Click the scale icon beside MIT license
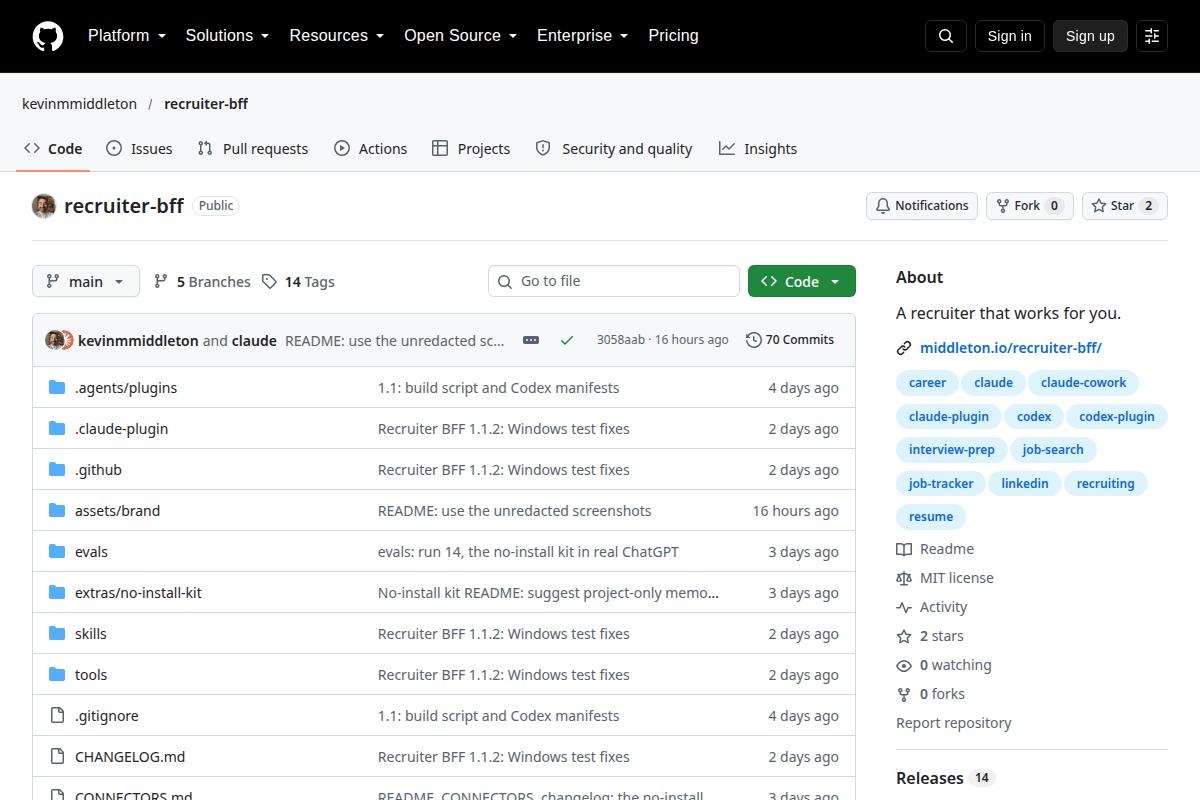 904,578
